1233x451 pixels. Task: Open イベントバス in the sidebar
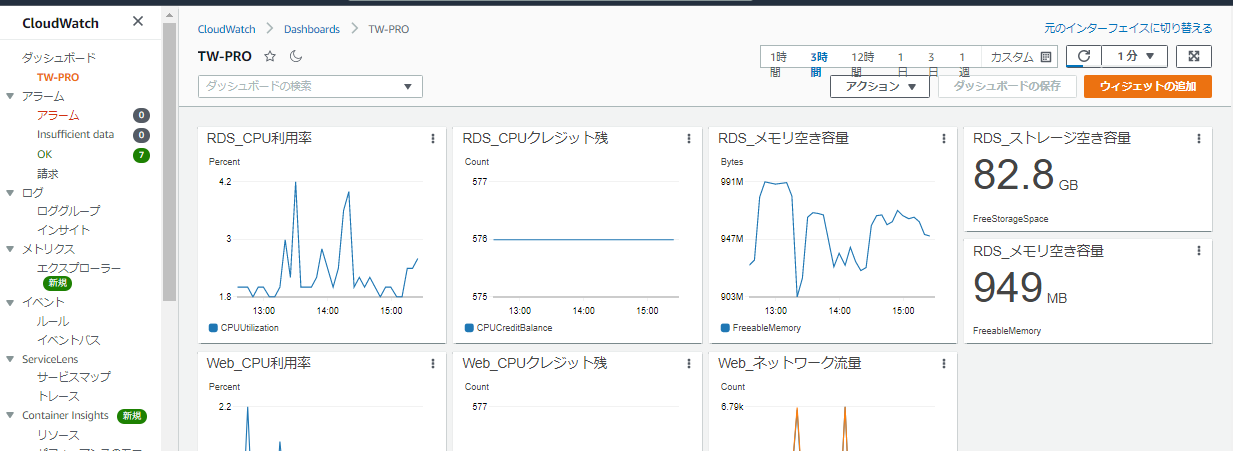[69, 340]
